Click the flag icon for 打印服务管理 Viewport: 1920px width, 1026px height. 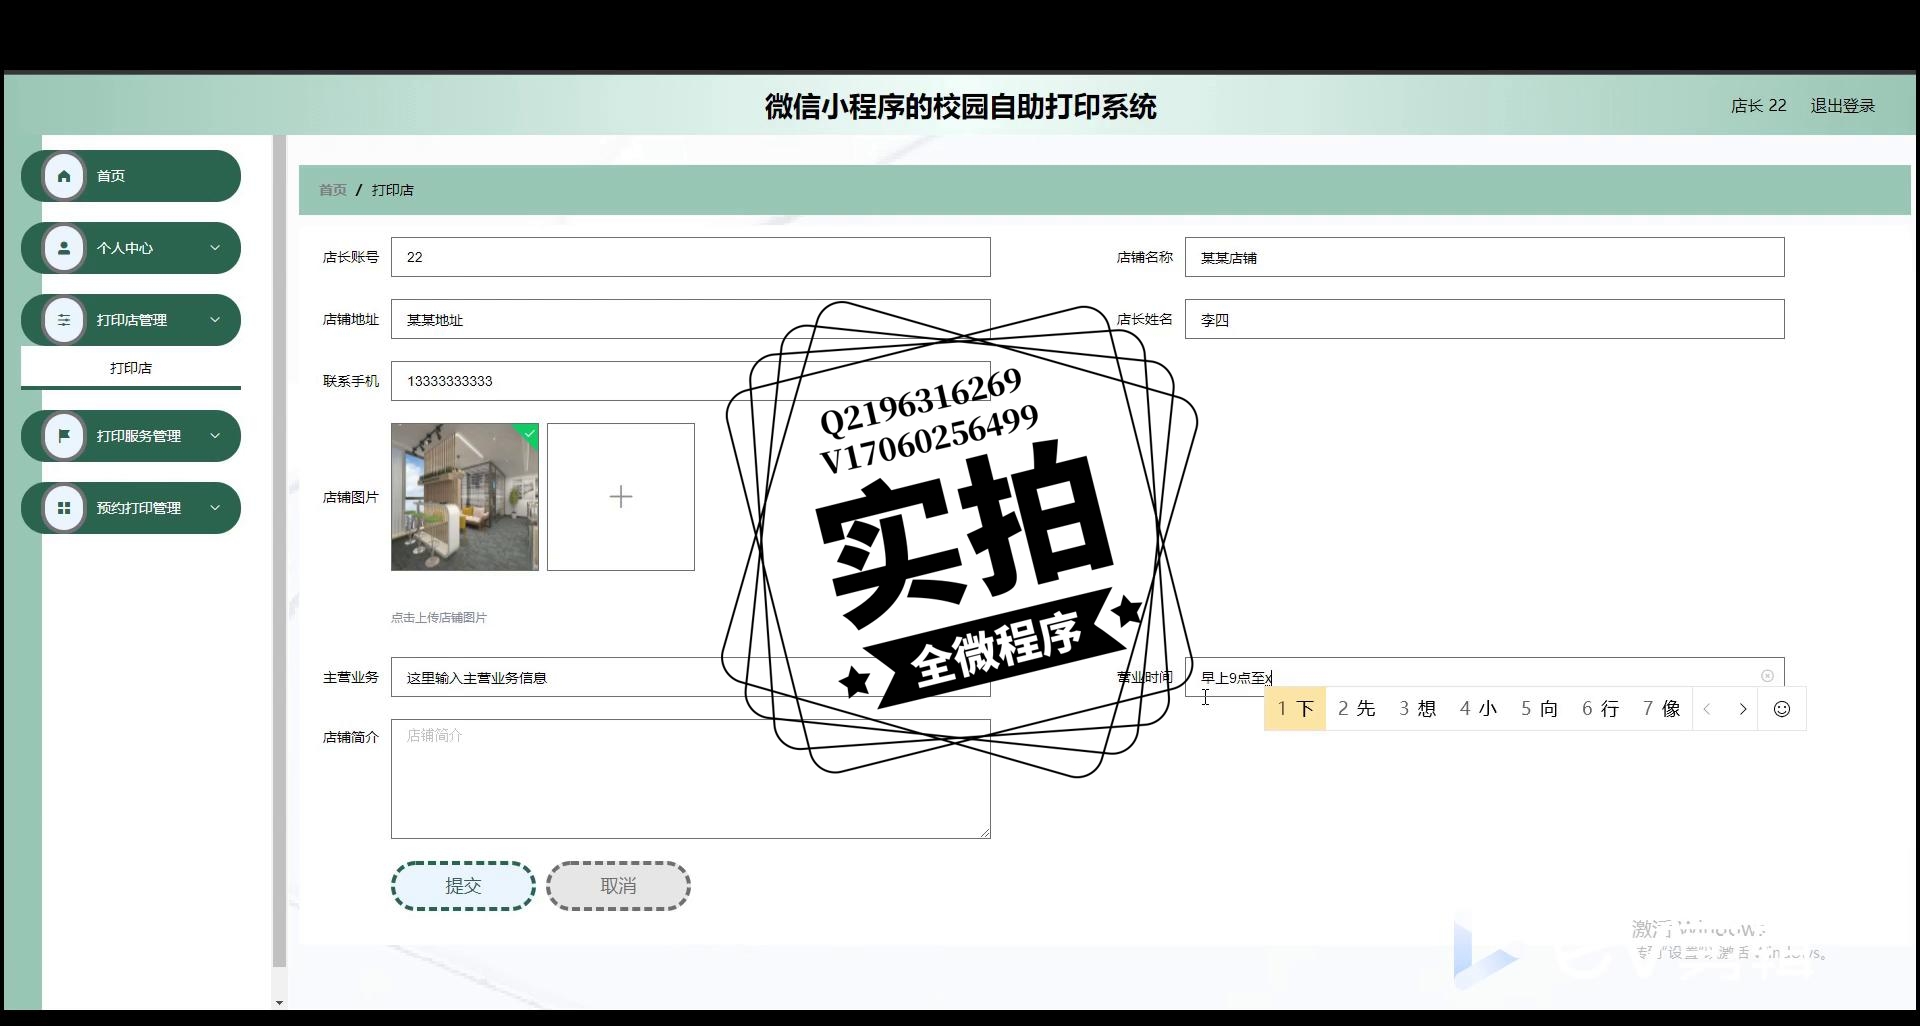coord(64,436)
